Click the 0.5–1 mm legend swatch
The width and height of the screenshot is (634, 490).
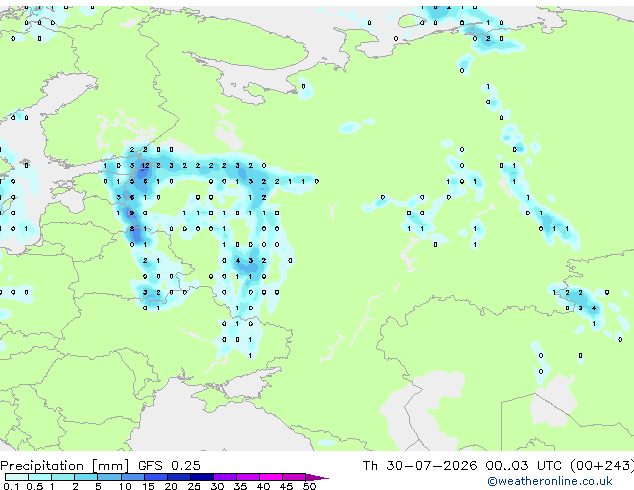click(x=40, y=477)
